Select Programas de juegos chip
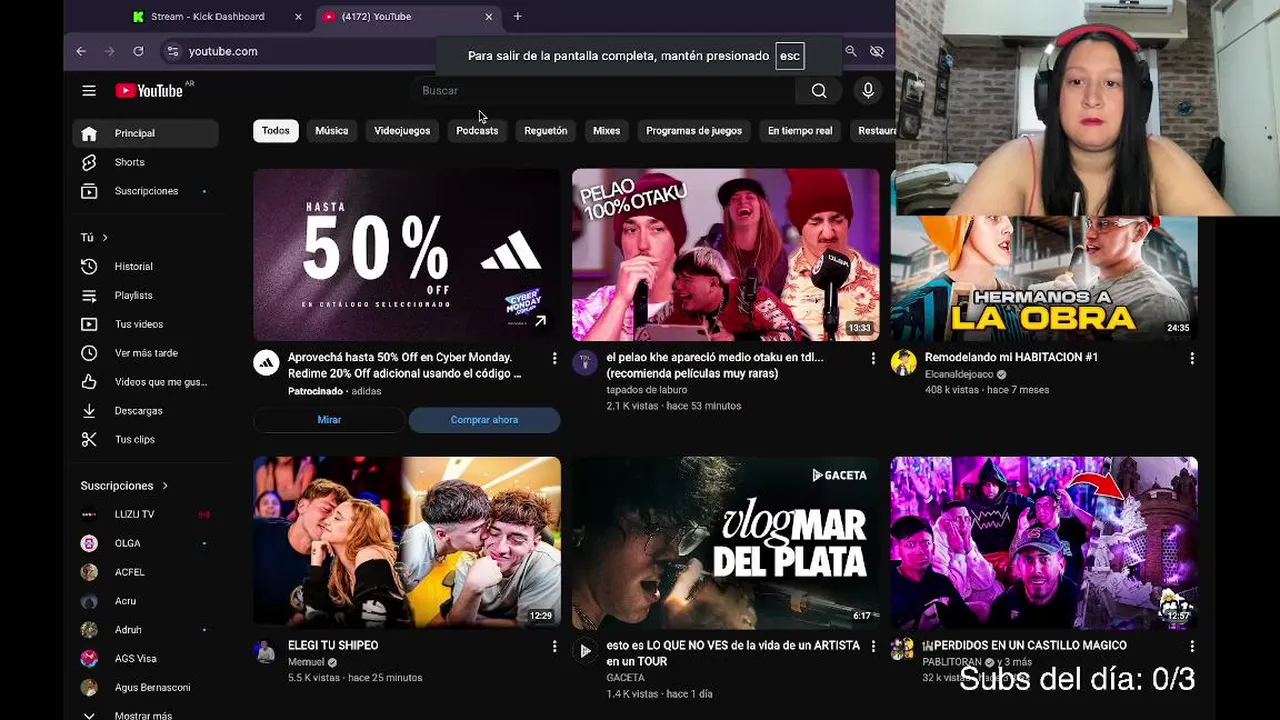 694,131
